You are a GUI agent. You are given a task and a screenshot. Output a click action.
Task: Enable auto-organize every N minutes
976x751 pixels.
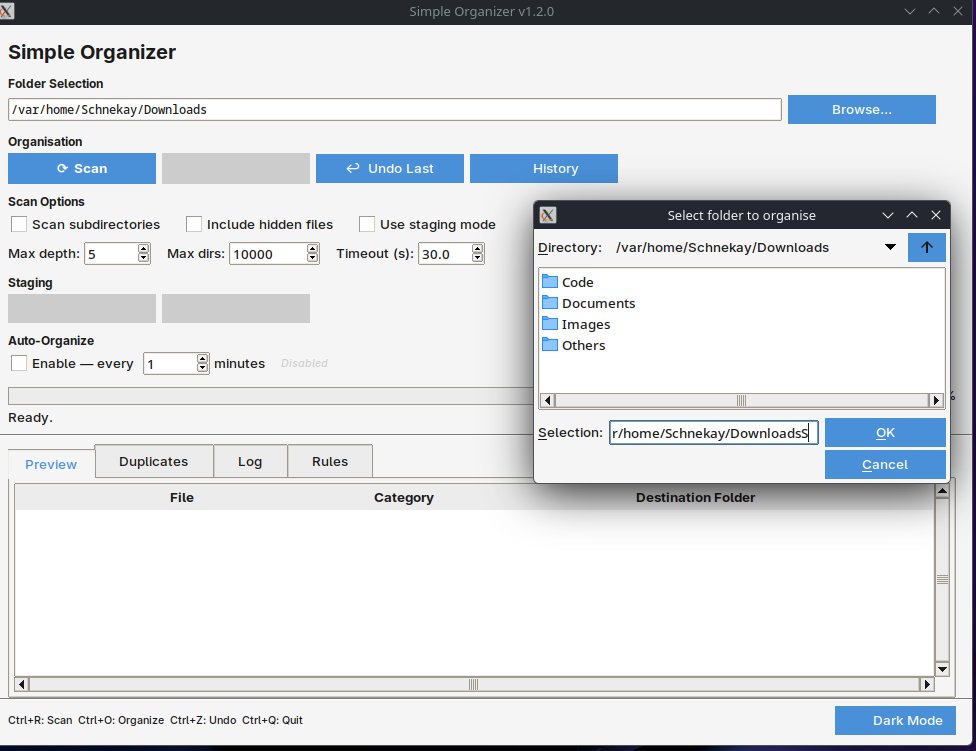[19, 363]
